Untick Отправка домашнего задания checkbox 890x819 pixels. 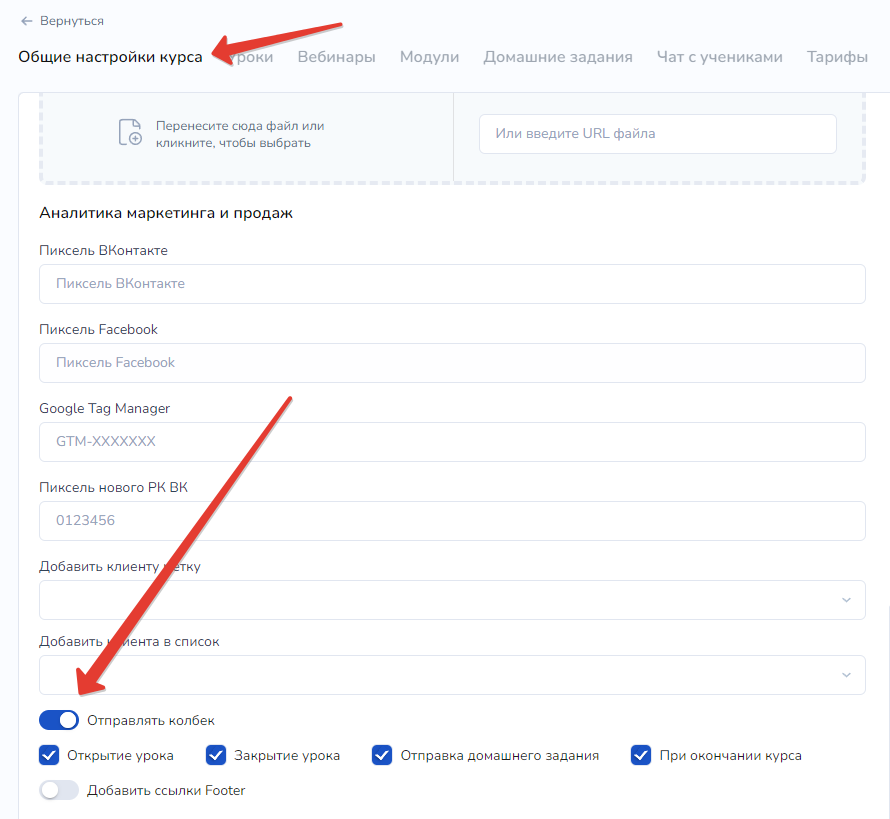coord(382,755)
